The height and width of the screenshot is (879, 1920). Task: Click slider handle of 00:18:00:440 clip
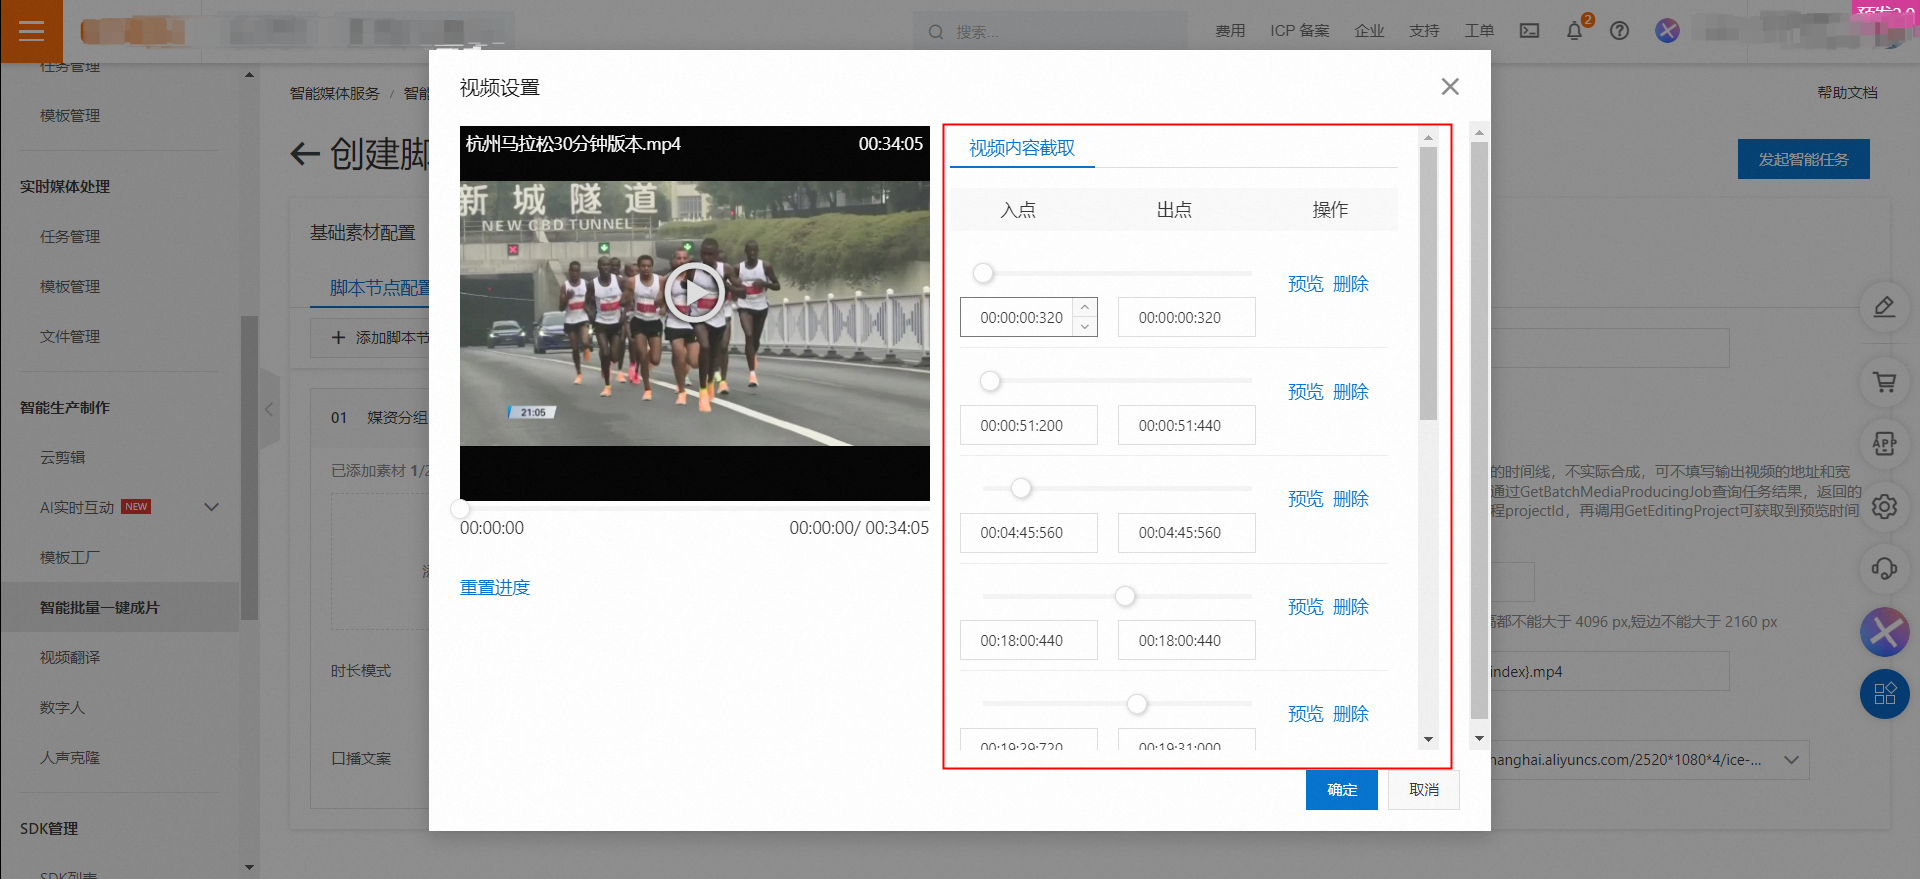pyautogui.click(x=1125, y=596)
